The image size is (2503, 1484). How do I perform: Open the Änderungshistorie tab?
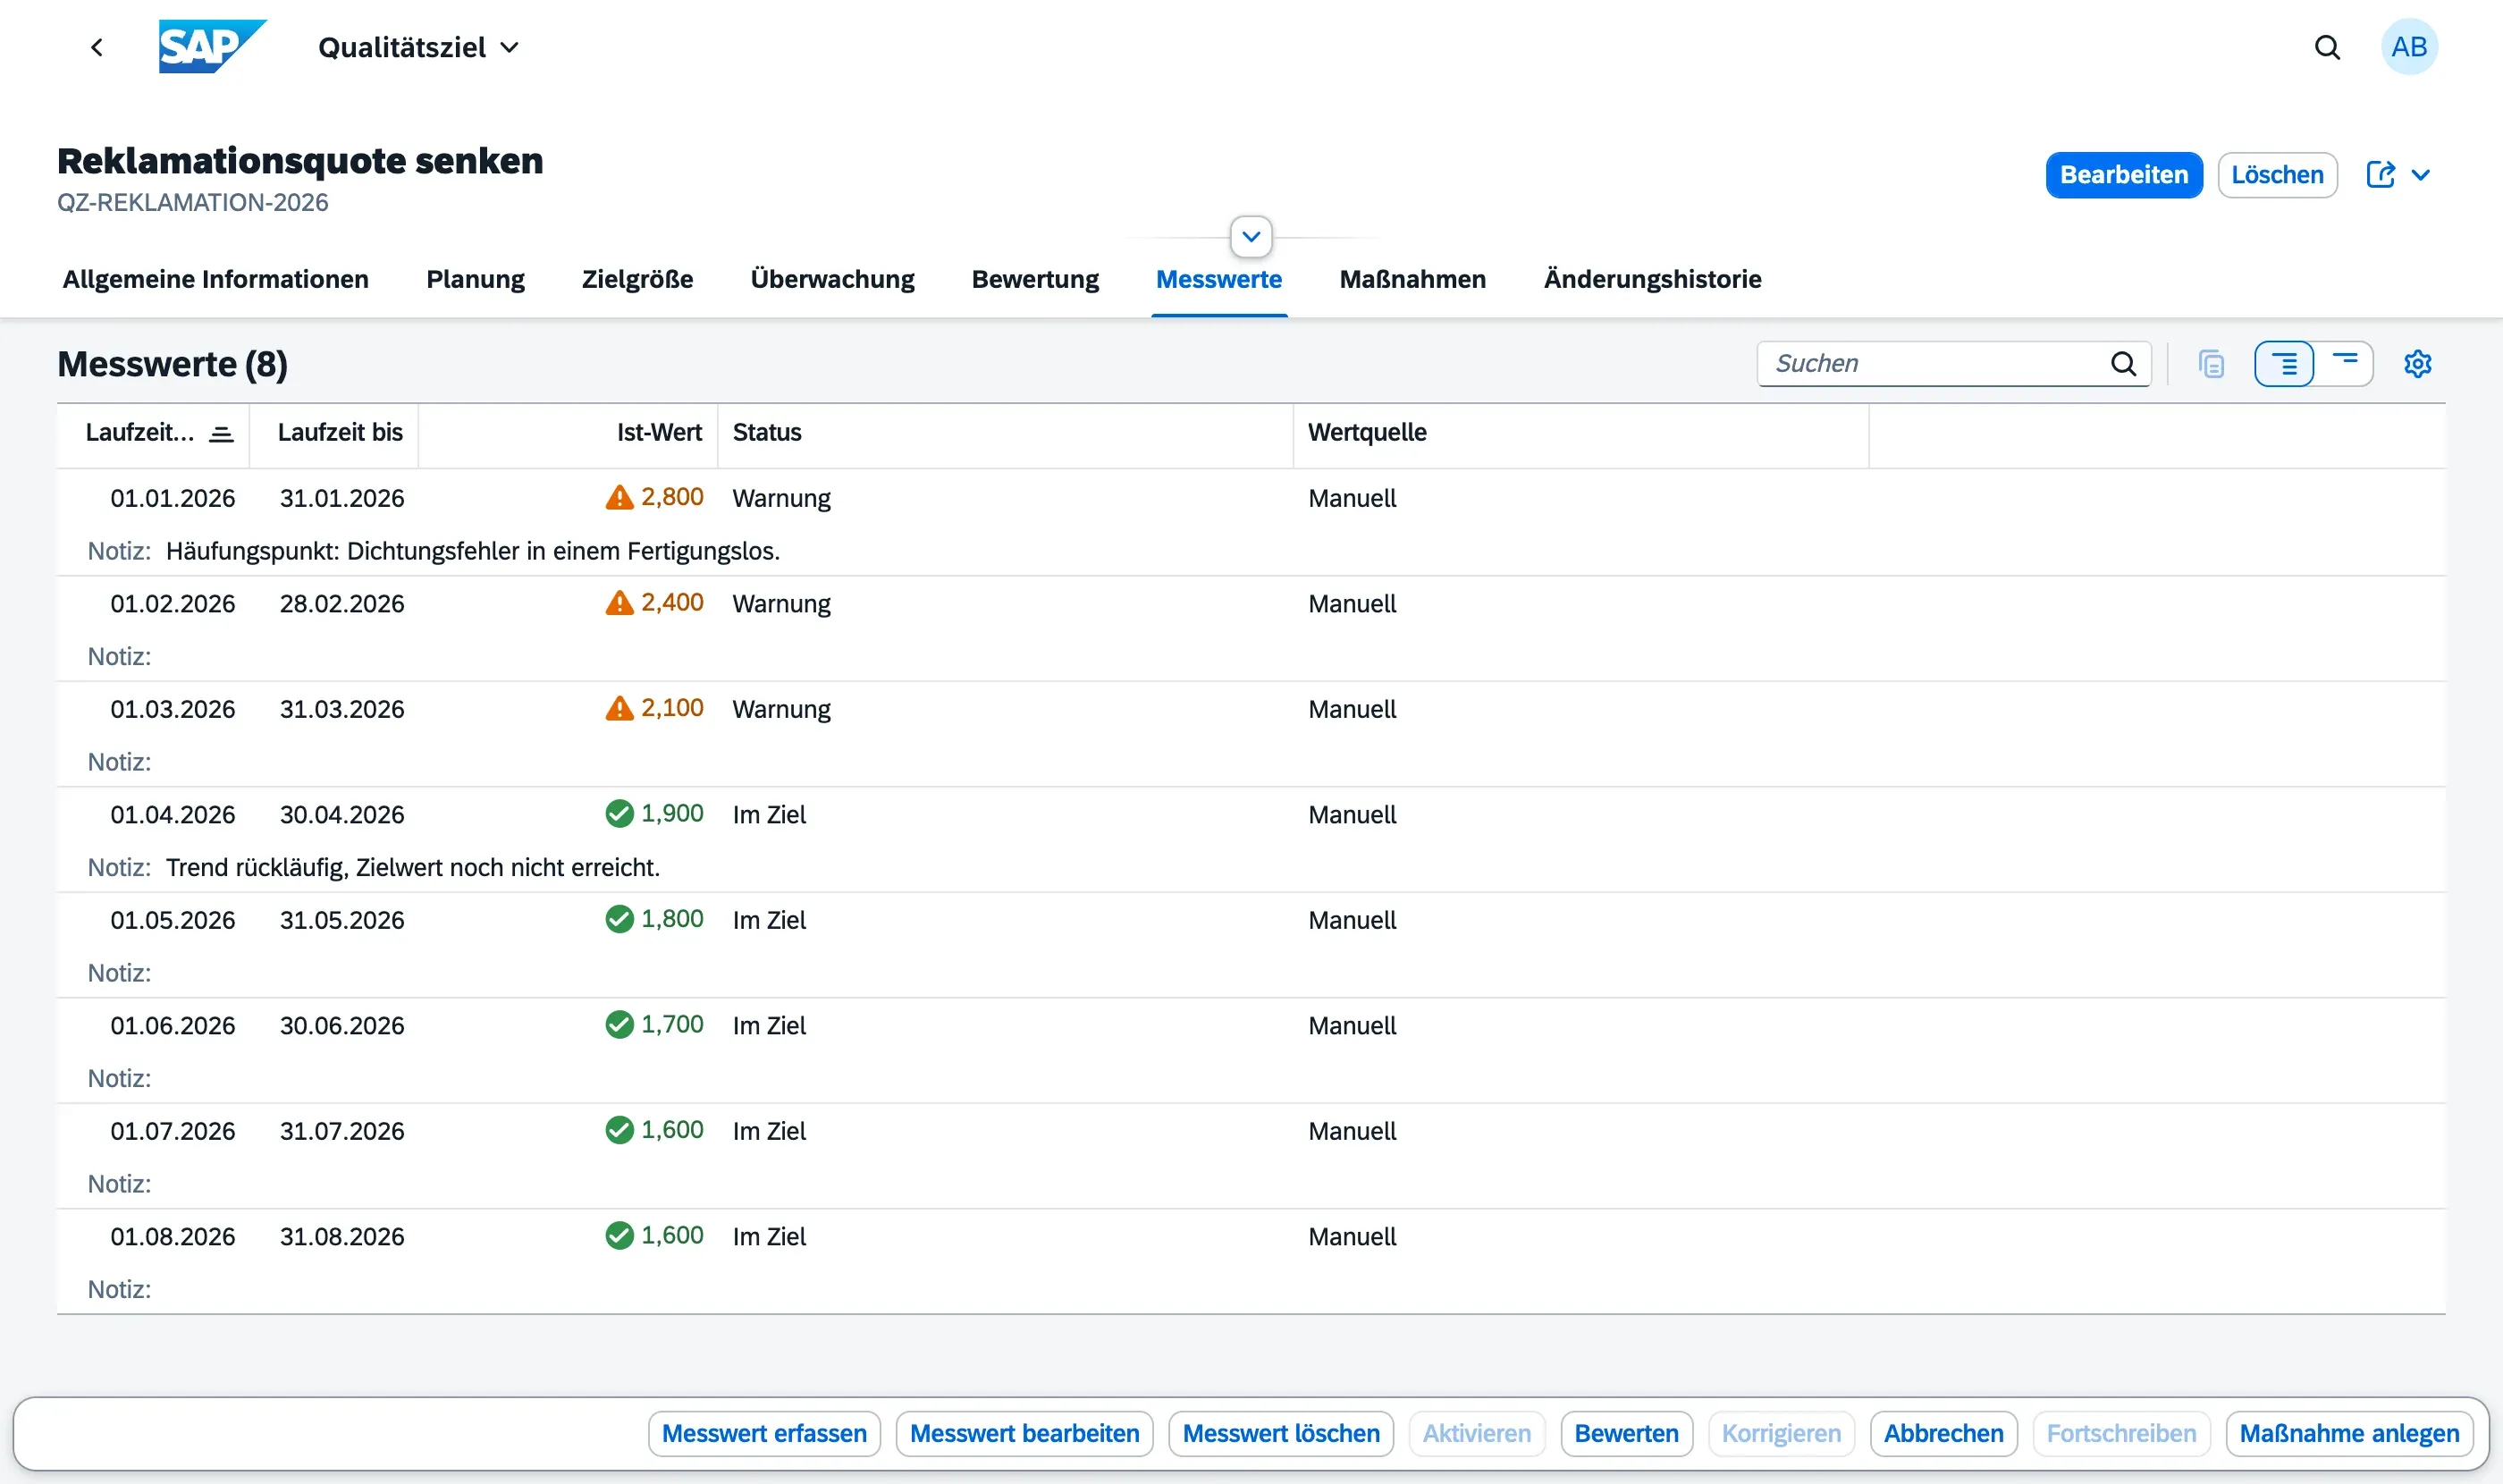[x=1652, y=279]
